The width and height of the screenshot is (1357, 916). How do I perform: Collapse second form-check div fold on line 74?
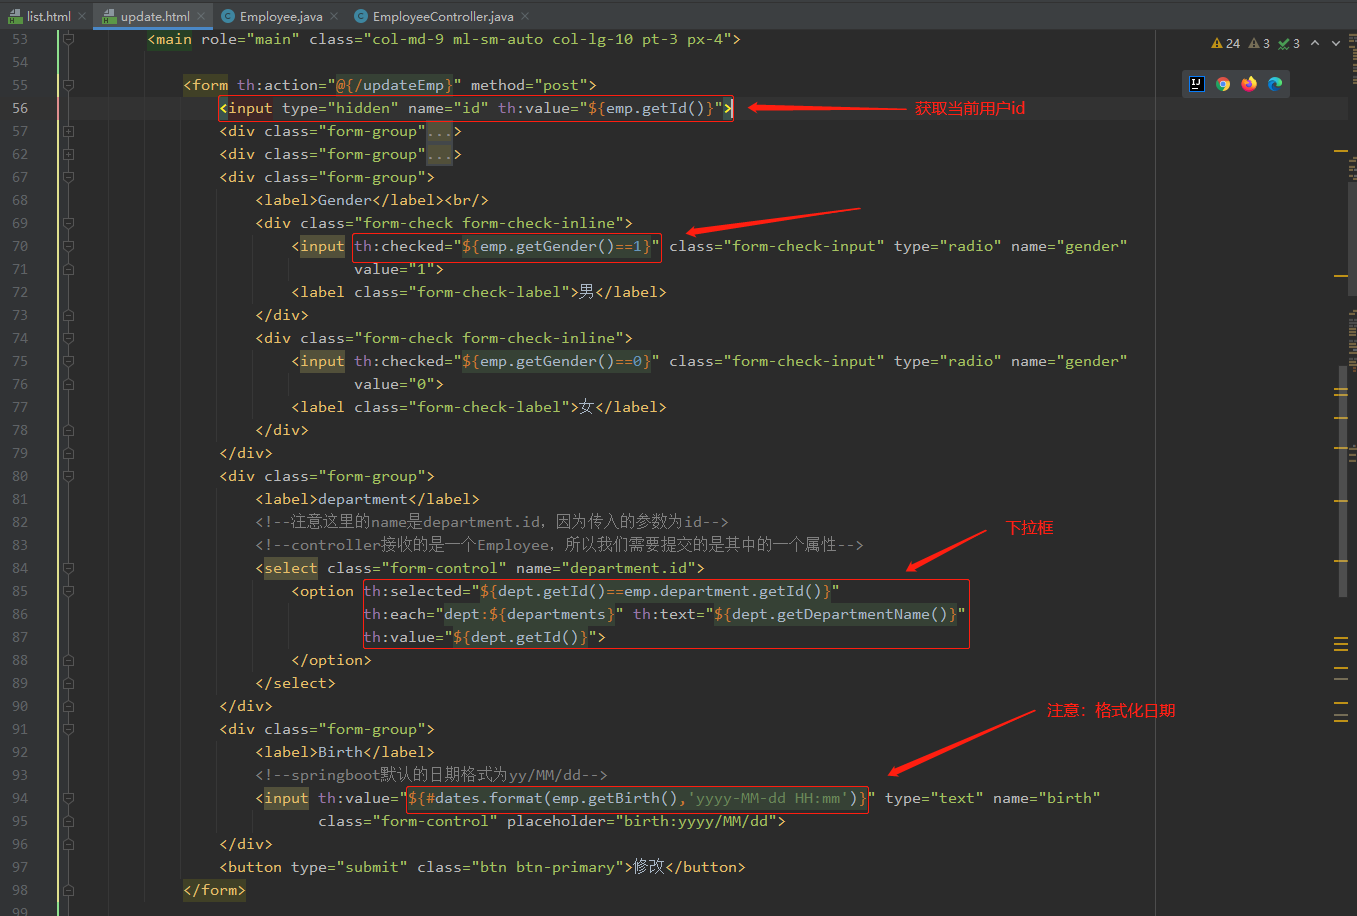pyautogui.click(x=68, y=338)
